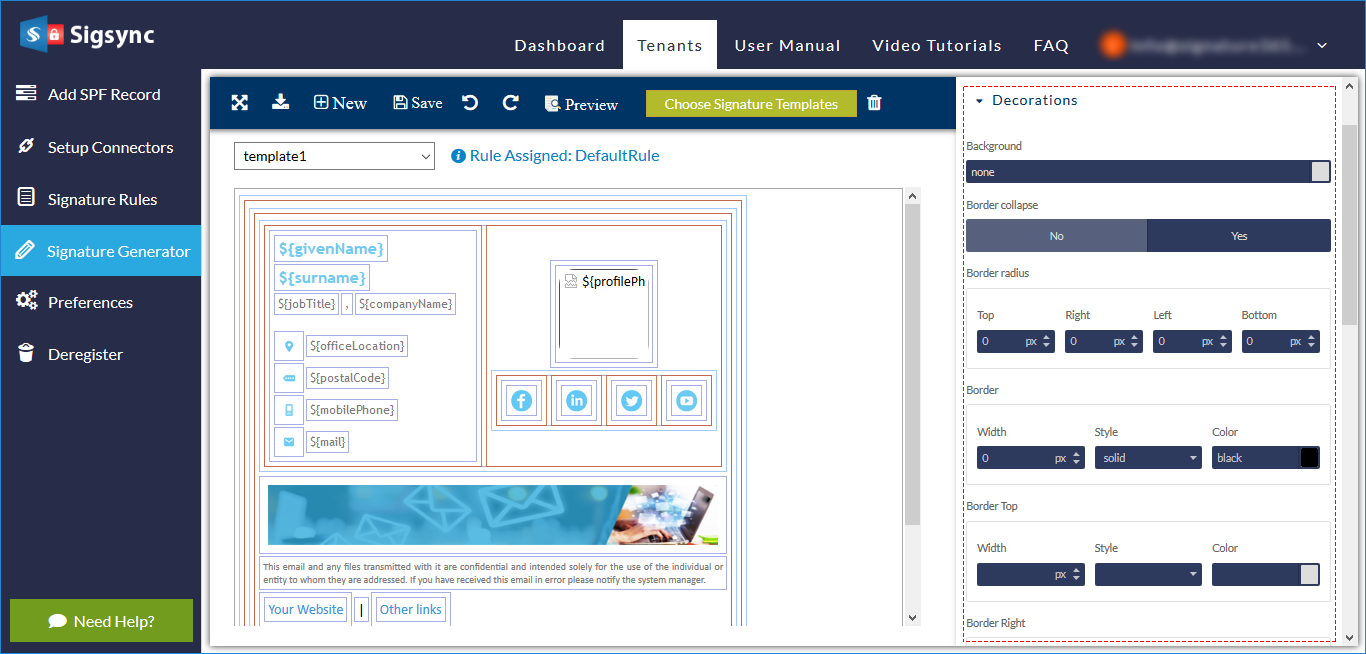Open Signature Rules in sidebar
The width and height of the screenshot is (1366, 654).
click(x=102, y=199)
